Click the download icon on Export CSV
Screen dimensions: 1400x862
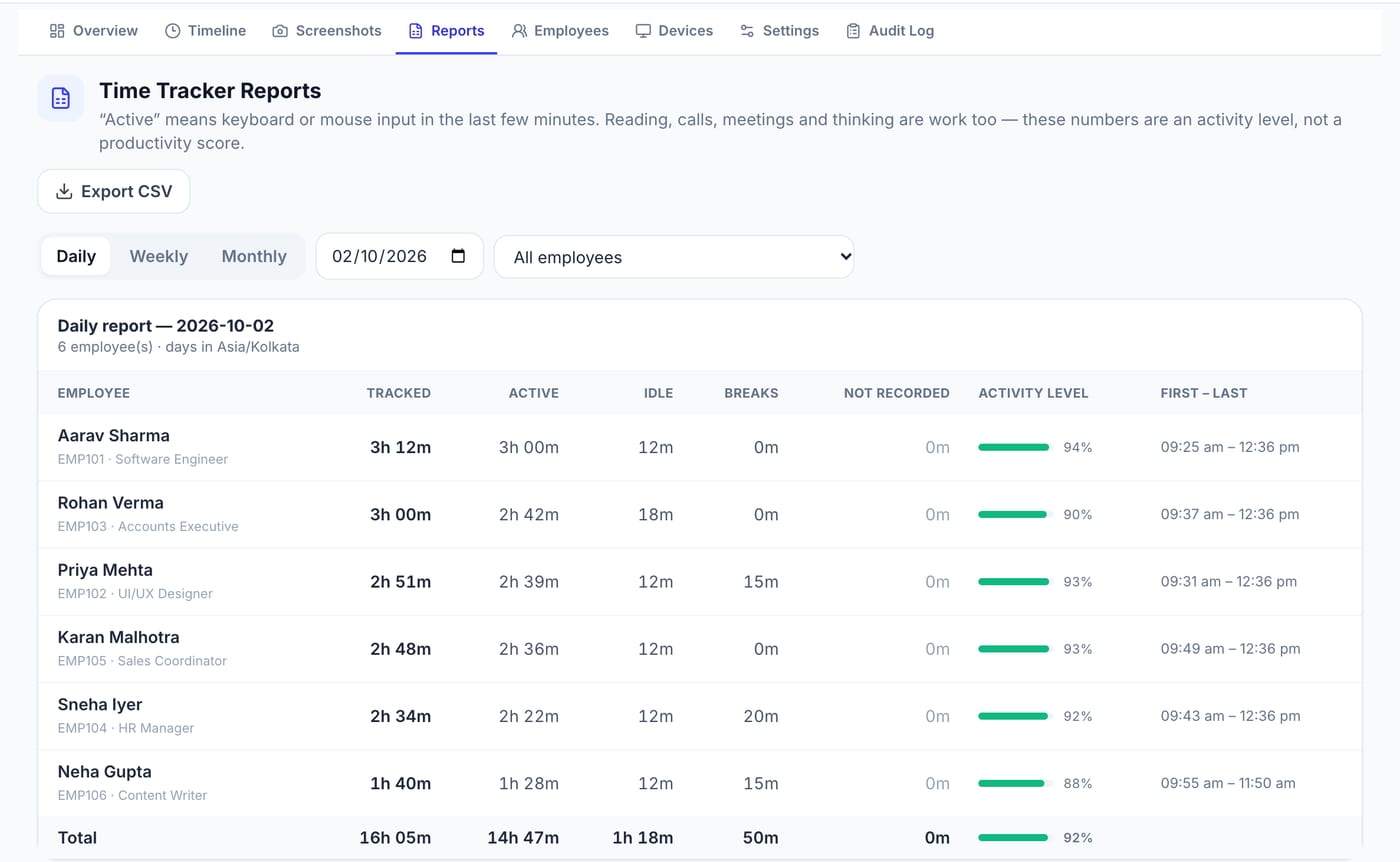click(x=64, y=192)
